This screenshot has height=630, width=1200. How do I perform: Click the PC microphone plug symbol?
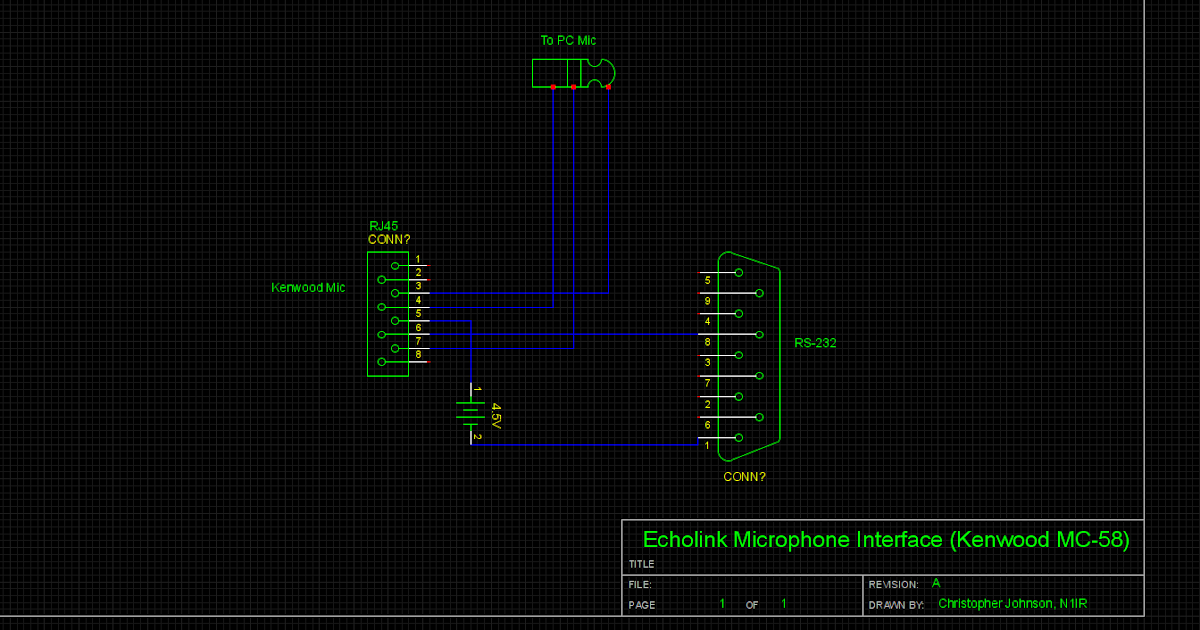point(575,73)
